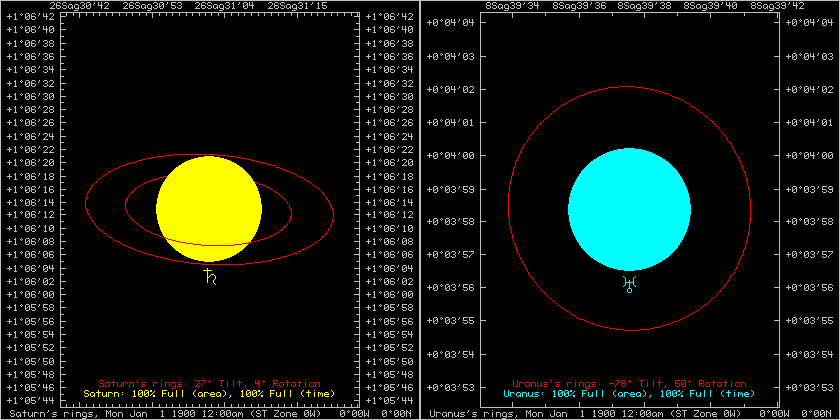Image resolution: width=840 pixels, height=420 pixels.
Task: Click the cyan Uranus 100% Full label
Action: [630, 394]
